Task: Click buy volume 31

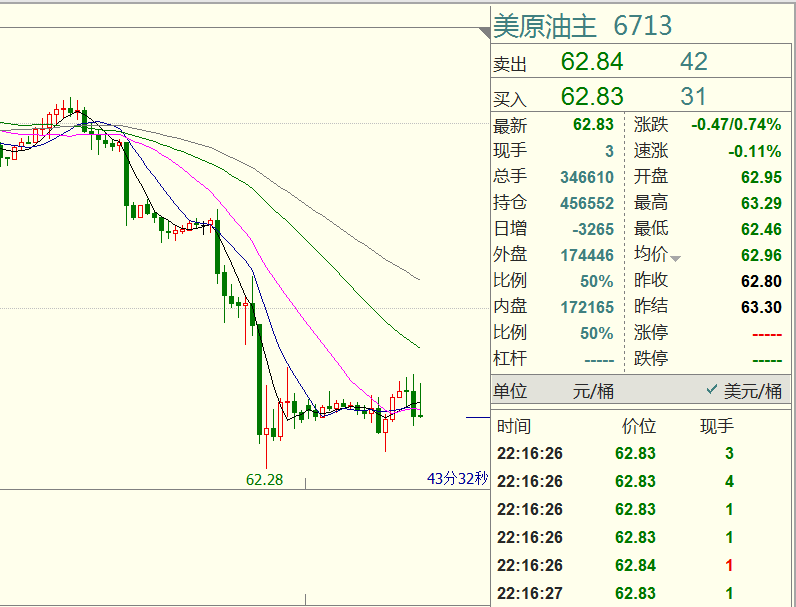Action: pos(693,96)
